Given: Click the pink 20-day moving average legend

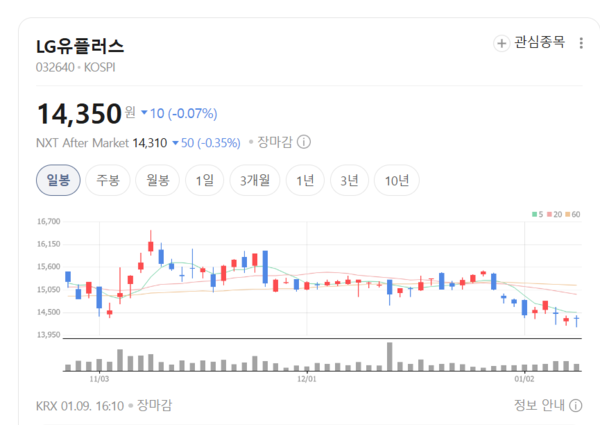Looking at the screenshot, I should 554,214.
